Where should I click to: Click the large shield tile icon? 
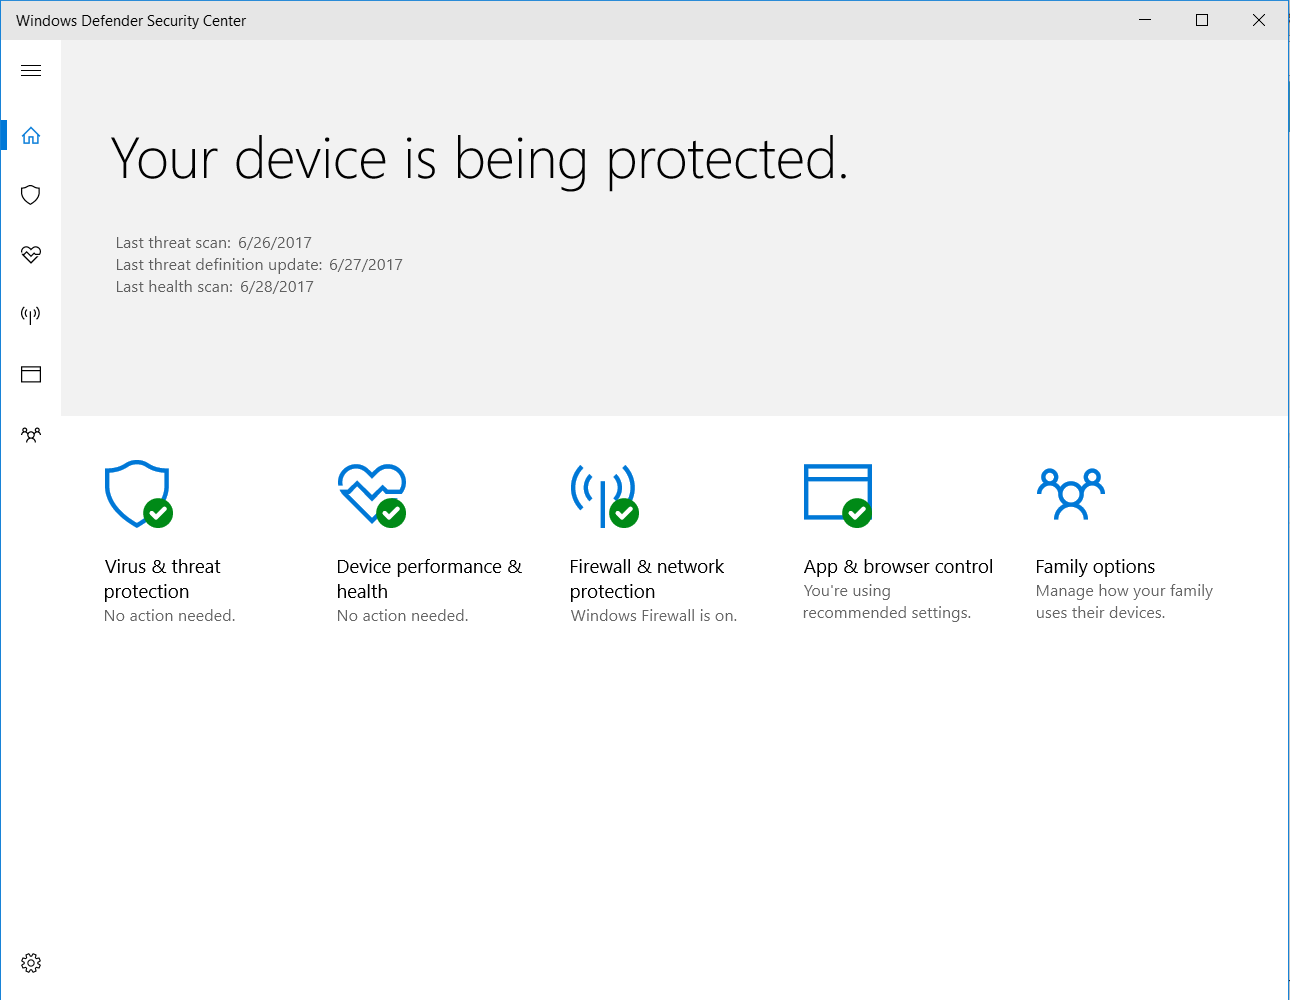(138, 493)
